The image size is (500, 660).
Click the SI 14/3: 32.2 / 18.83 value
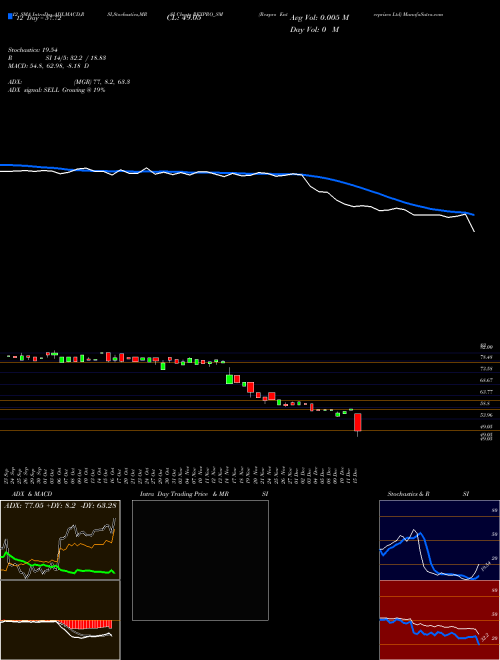[76, 58]
